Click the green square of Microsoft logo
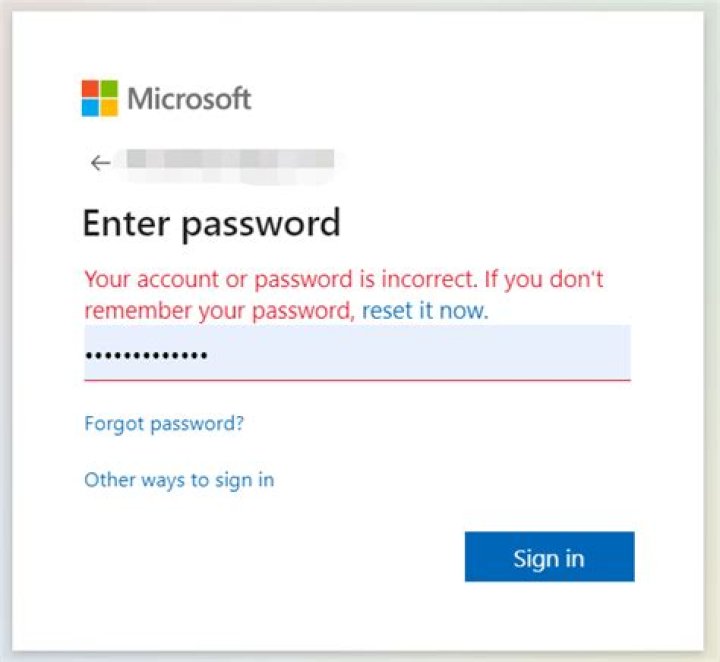The width and height of the screenshot is (720, 662). (109, 89)
